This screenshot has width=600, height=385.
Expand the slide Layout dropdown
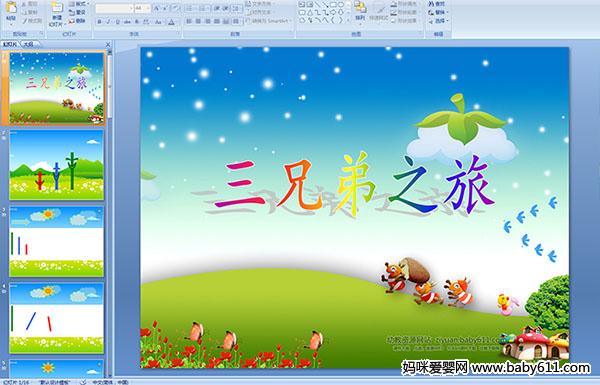pos(79,4)
